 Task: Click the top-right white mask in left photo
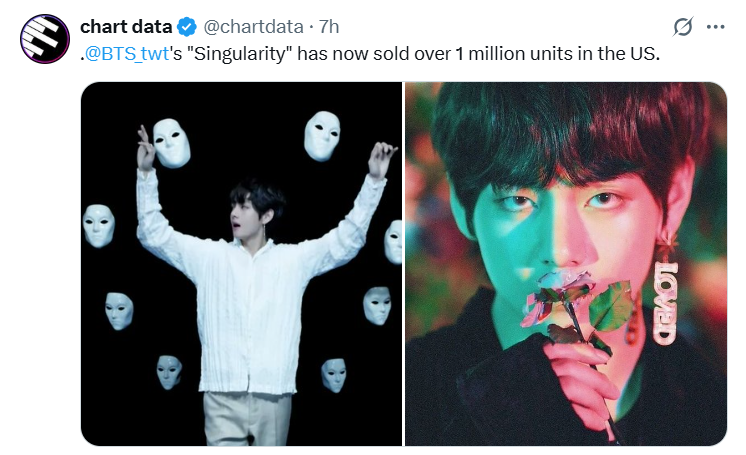(x=322, y=136)
